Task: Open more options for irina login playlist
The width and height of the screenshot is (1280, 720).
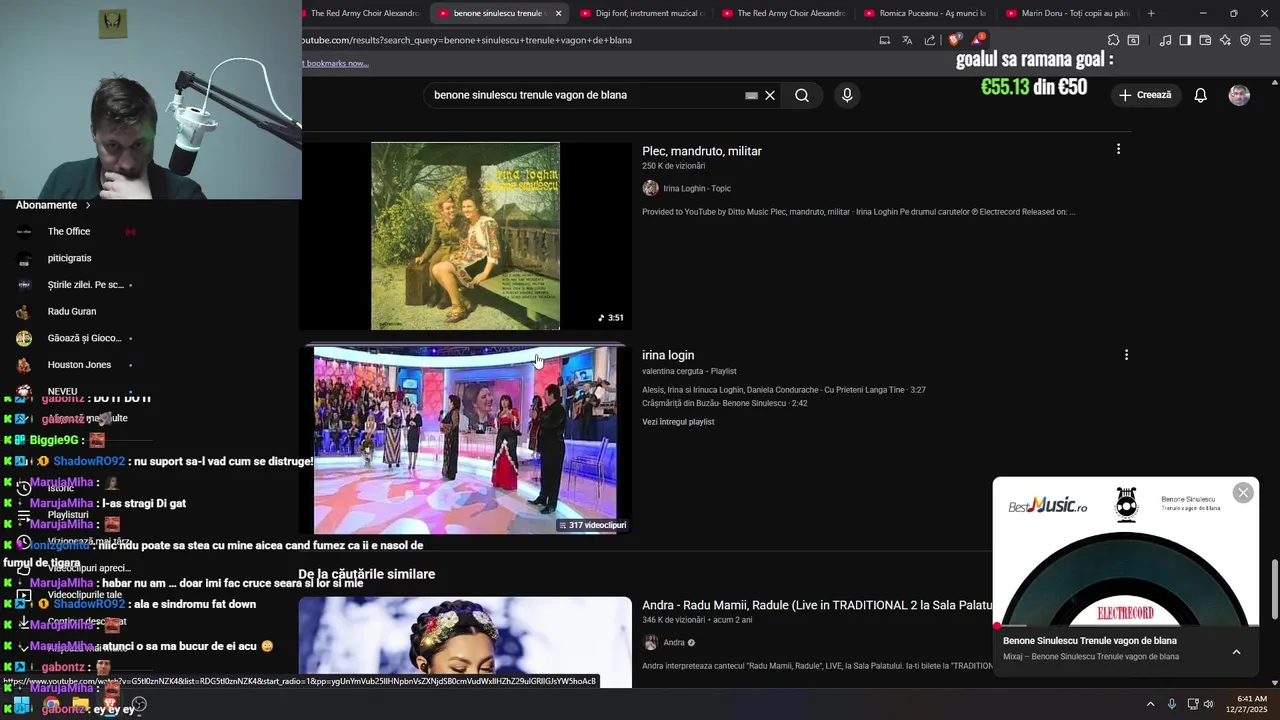Action: pos(1126,355)
